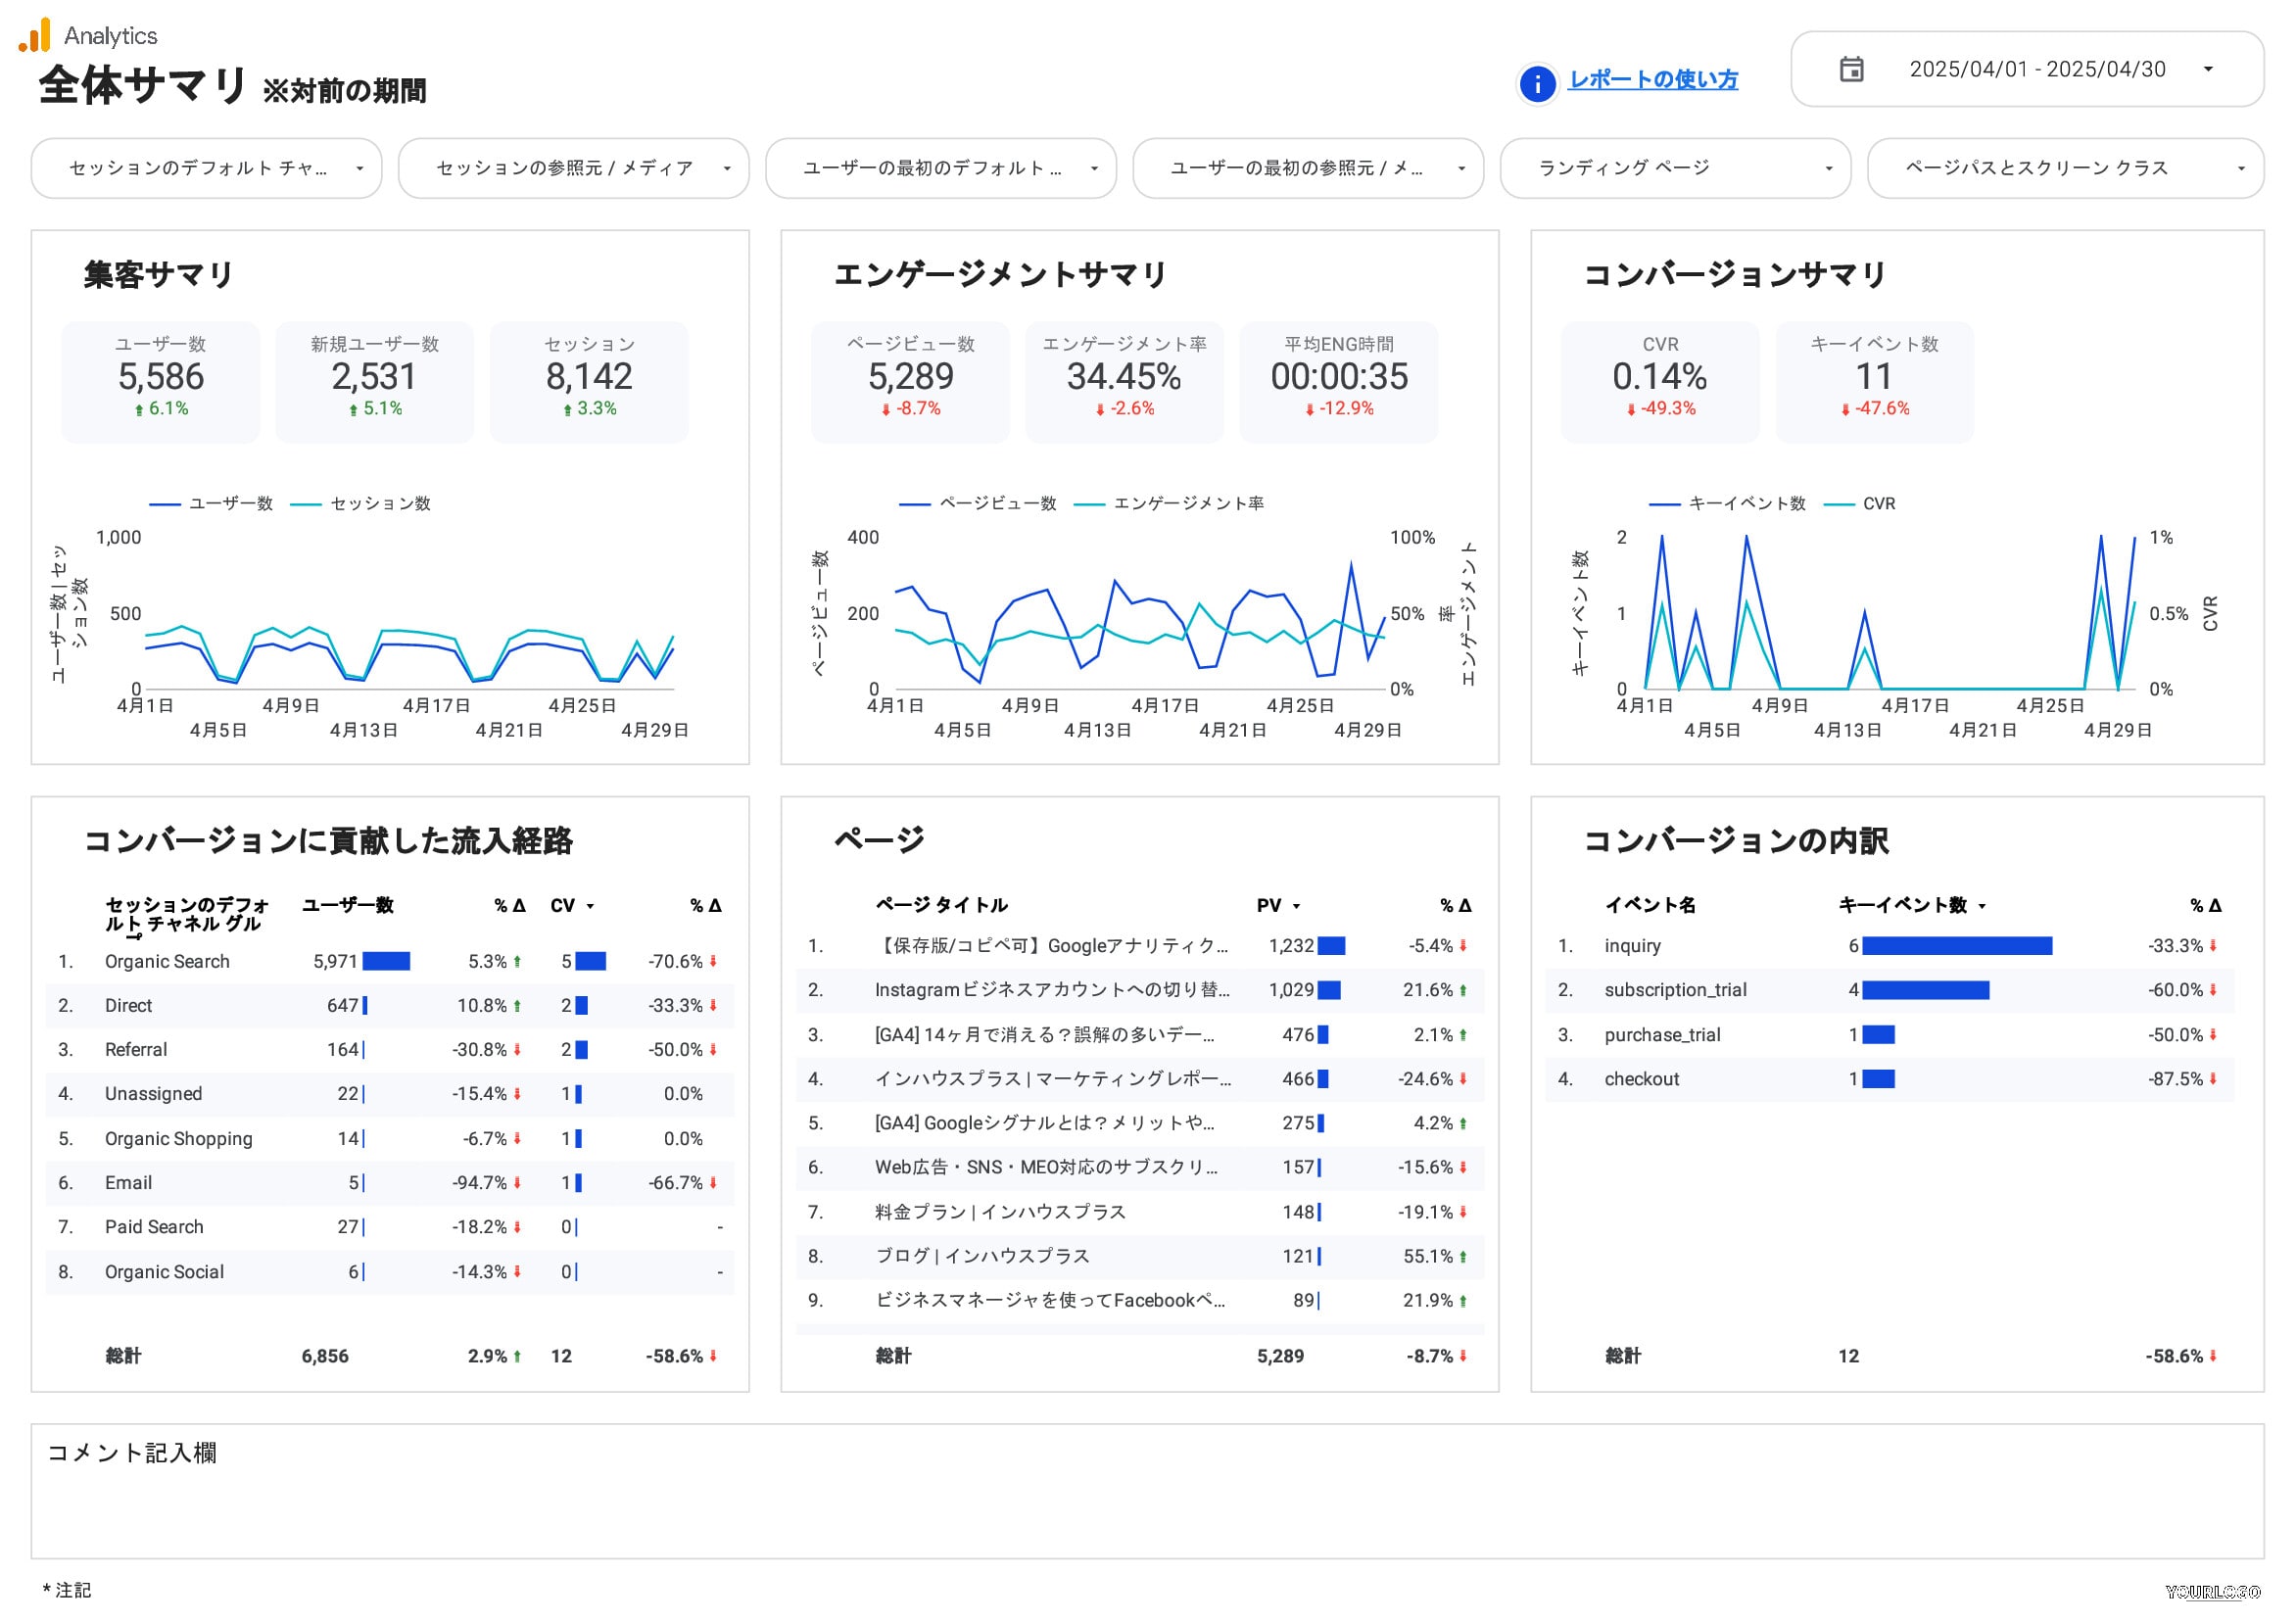Click the green up arrow under ユーザー数 scorecard

139,409
